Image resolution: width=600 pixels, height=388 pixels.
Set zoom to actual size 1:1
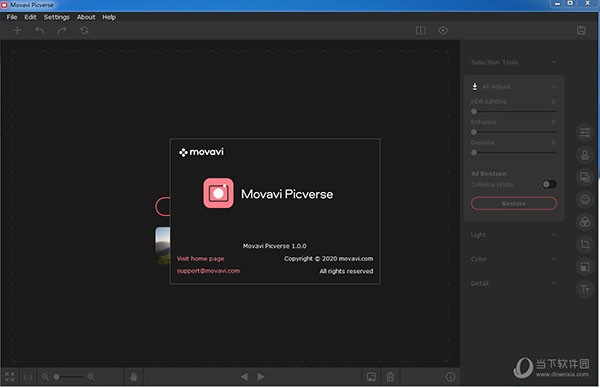coord(28,377)
